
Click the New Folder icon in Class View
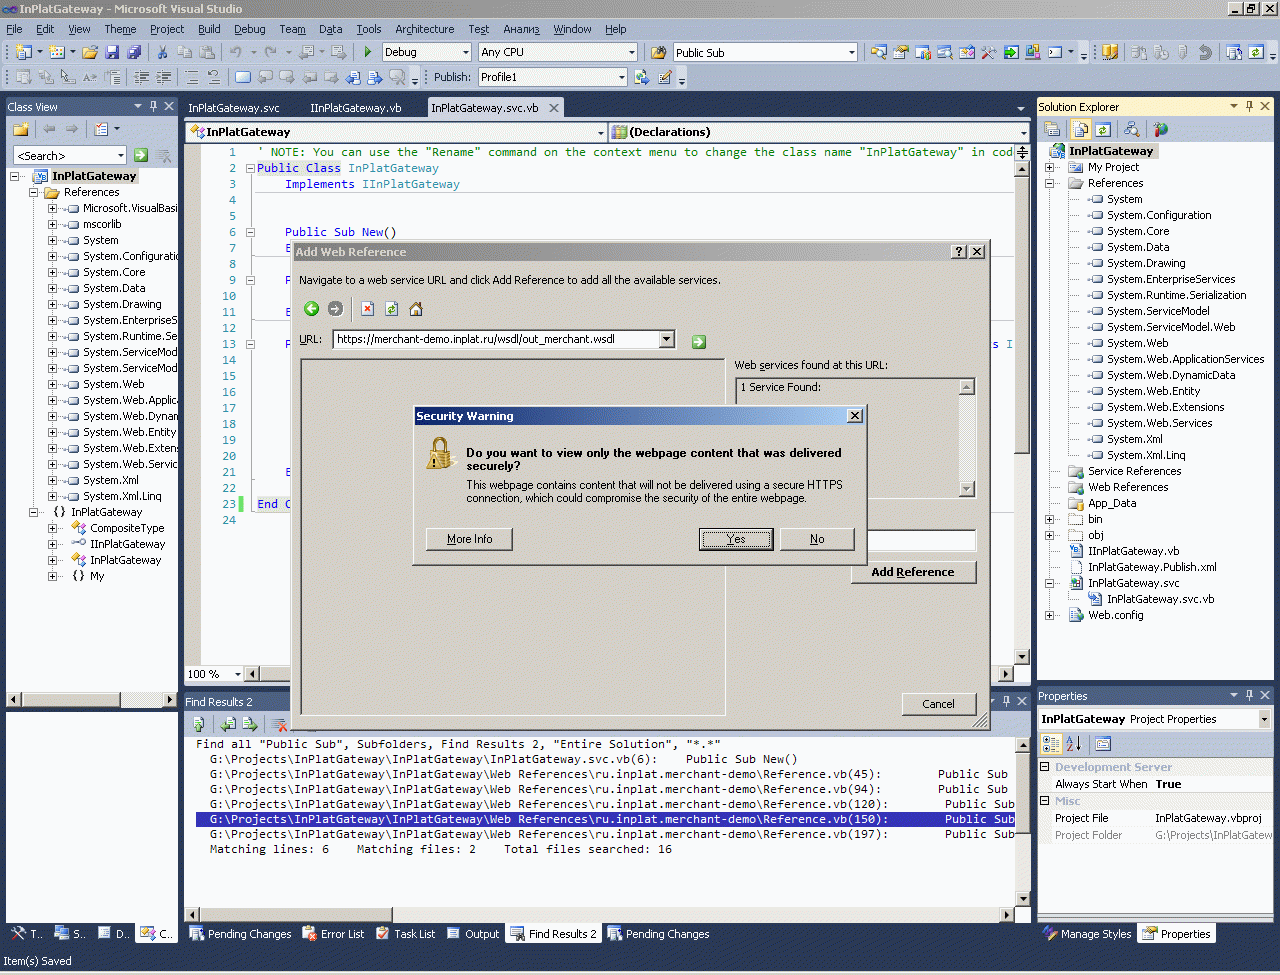[20, 129]
